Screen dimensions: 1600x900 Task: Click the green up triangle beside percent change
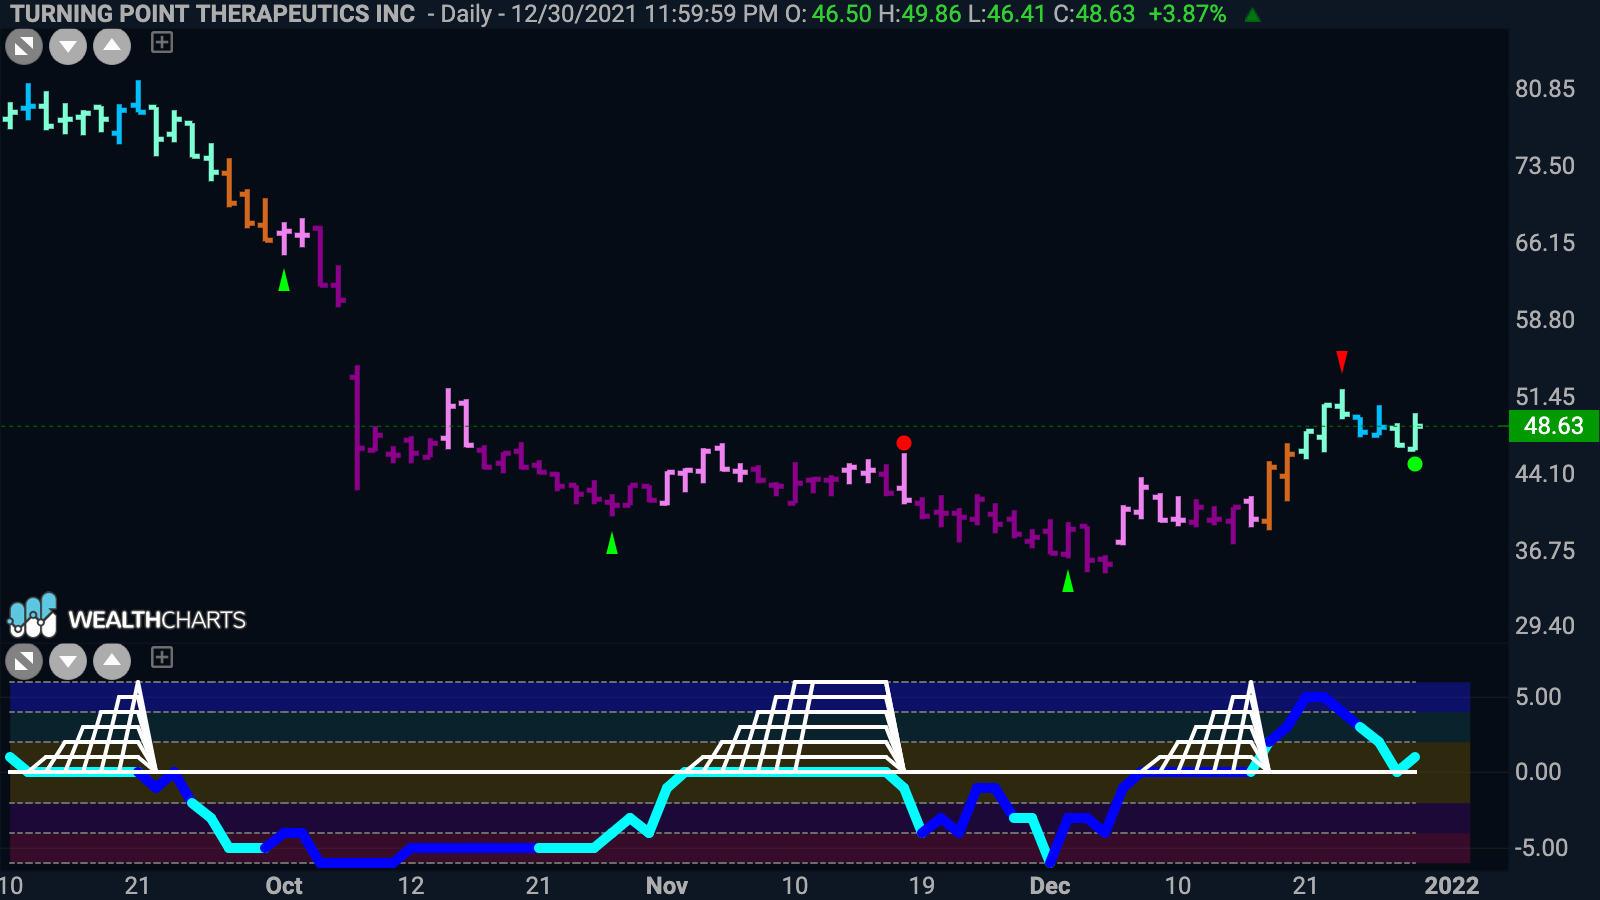click(x=1252, y=15)
